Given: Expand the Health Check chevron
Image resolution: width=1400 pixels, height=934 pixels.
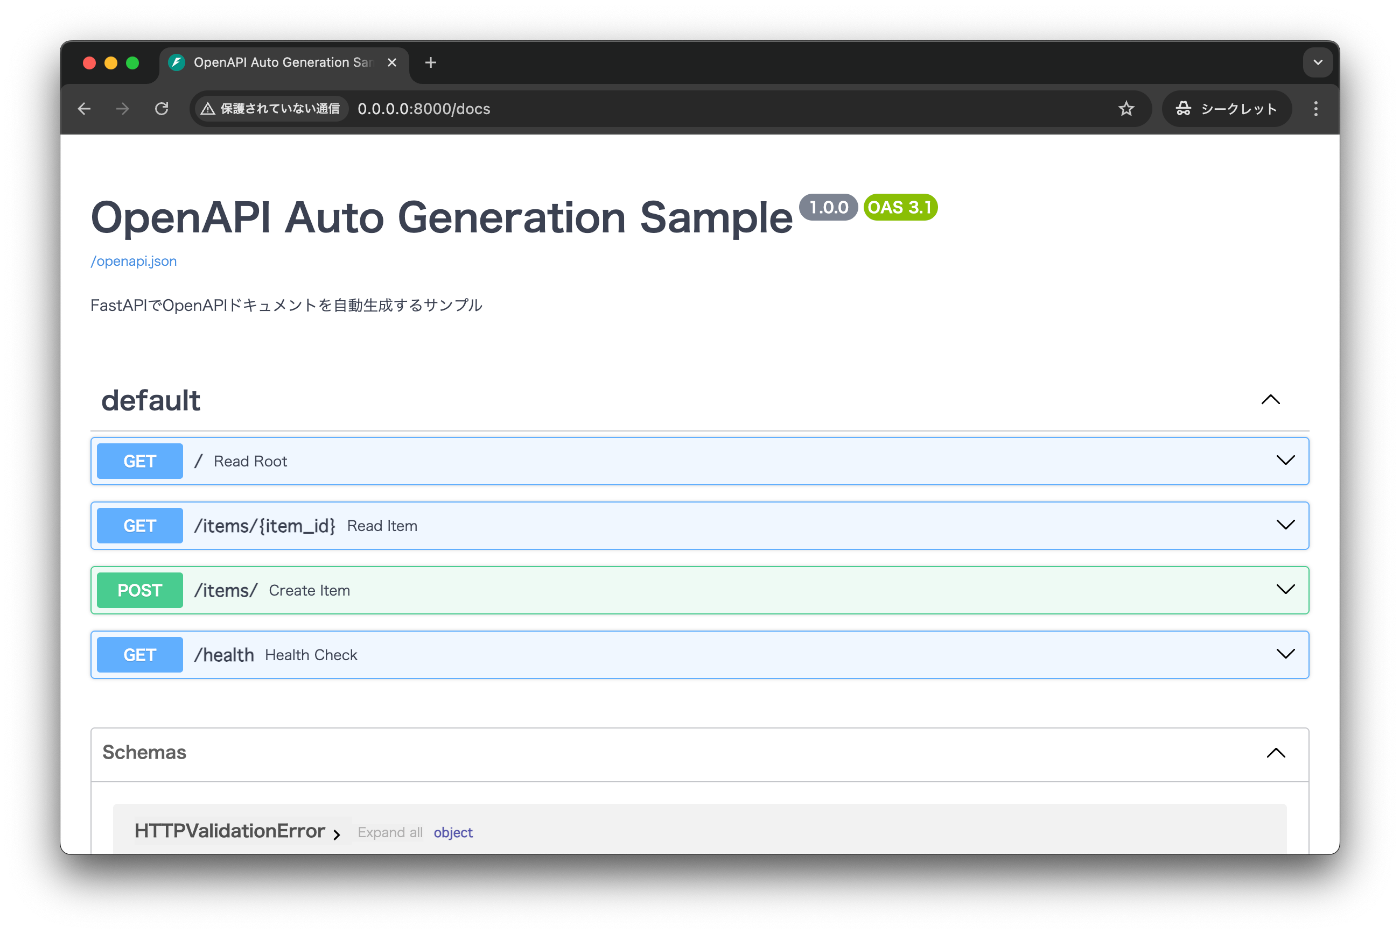Looking at the screenshot, I should (x=1286, y=654).
